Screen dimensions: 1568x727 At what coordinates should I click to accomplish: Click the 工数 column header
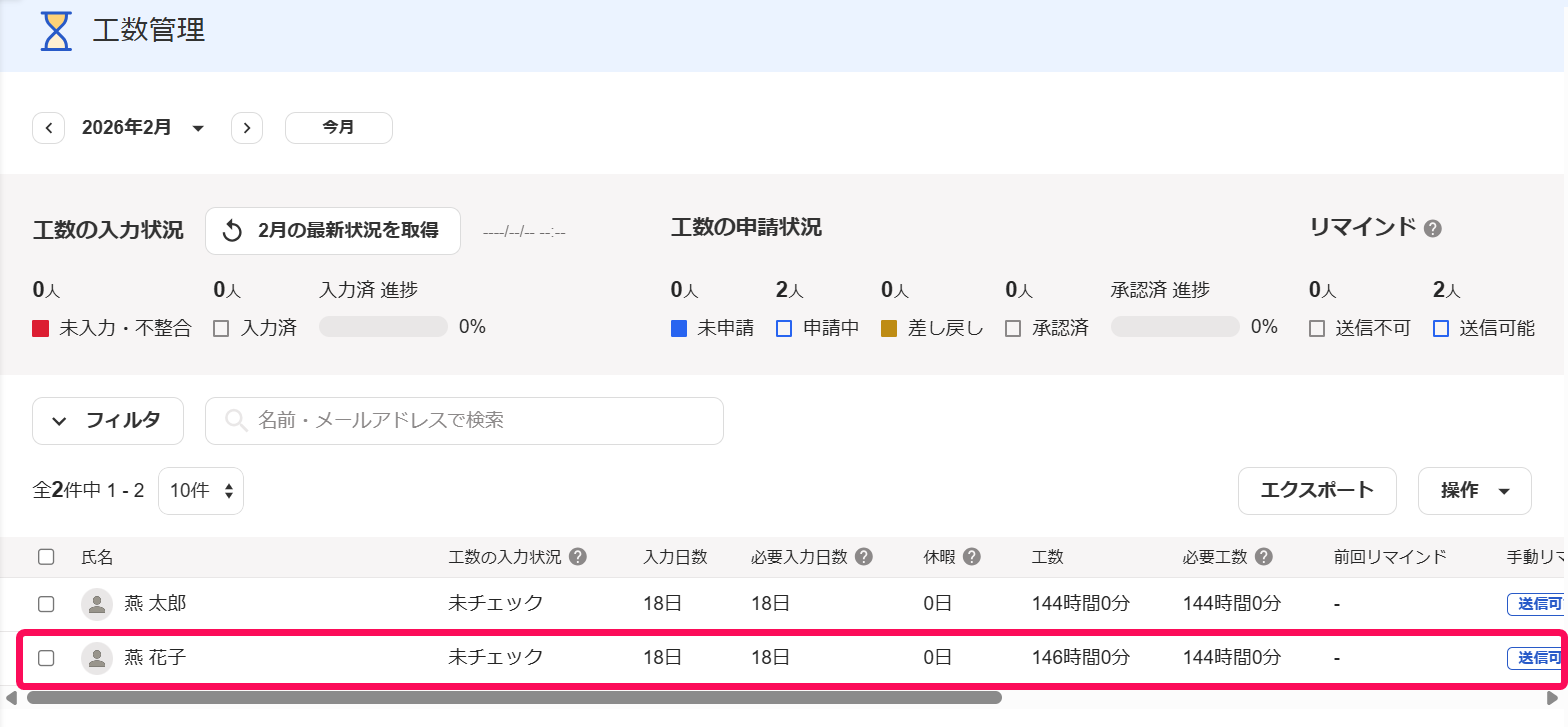point(1048,557)
